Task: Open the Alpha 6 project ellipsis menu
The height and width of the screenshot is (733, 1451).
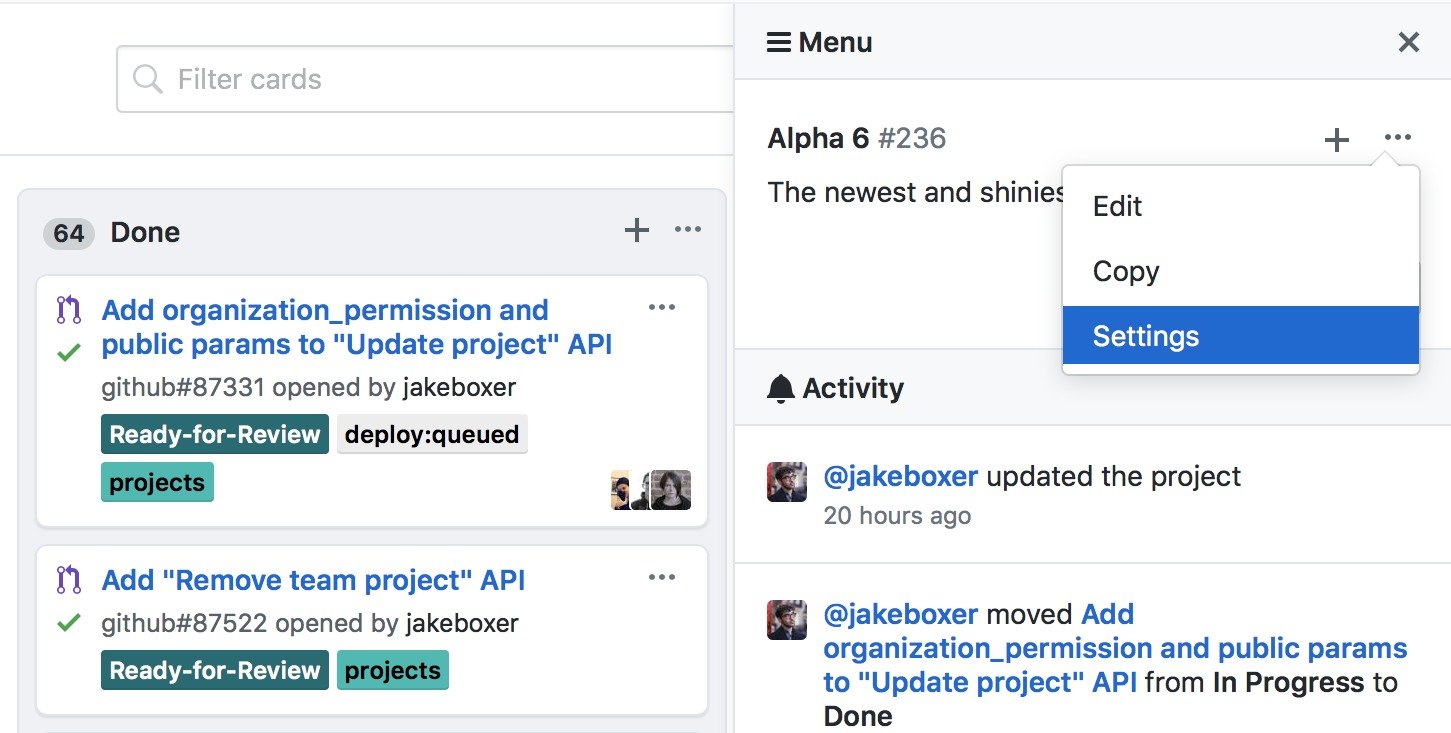Action: click(x=1398, y=137)
